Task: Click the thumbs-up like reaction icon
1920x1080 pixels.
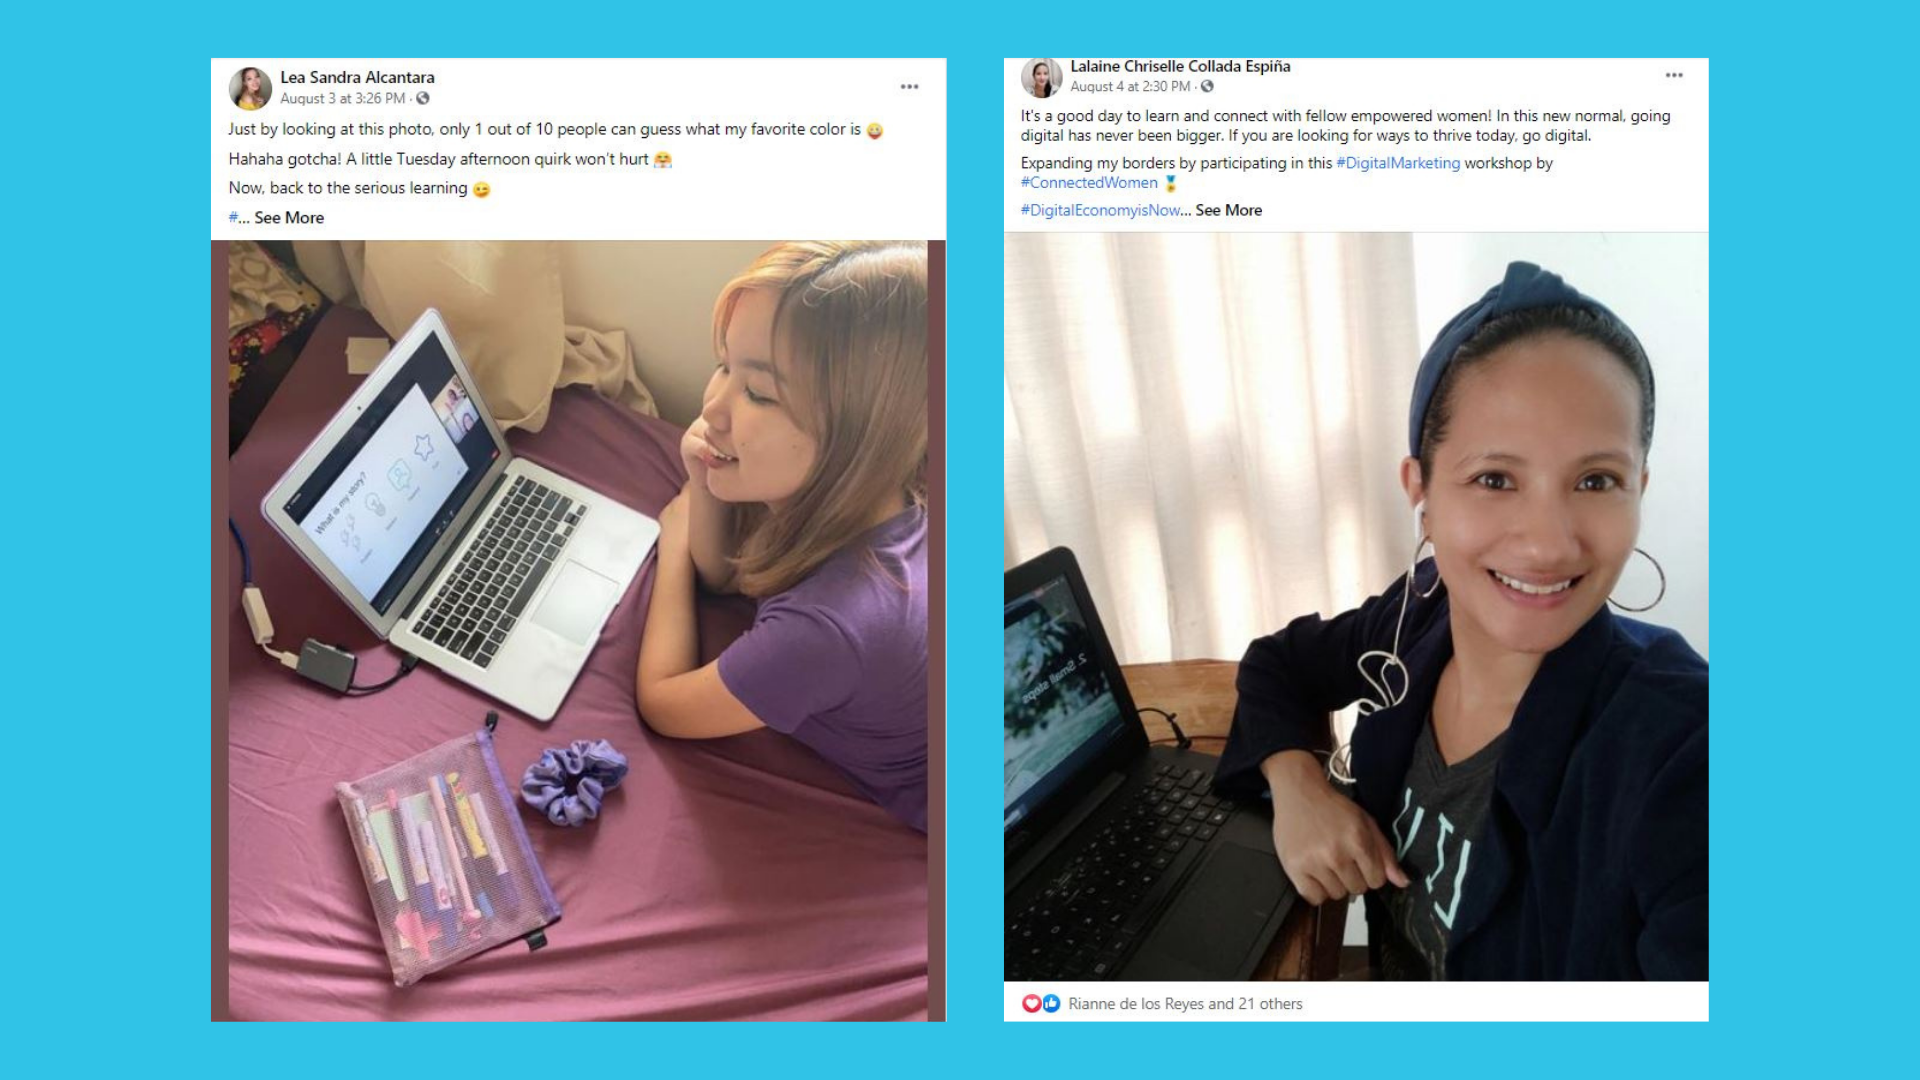Action: (x=1051, y=1003)
